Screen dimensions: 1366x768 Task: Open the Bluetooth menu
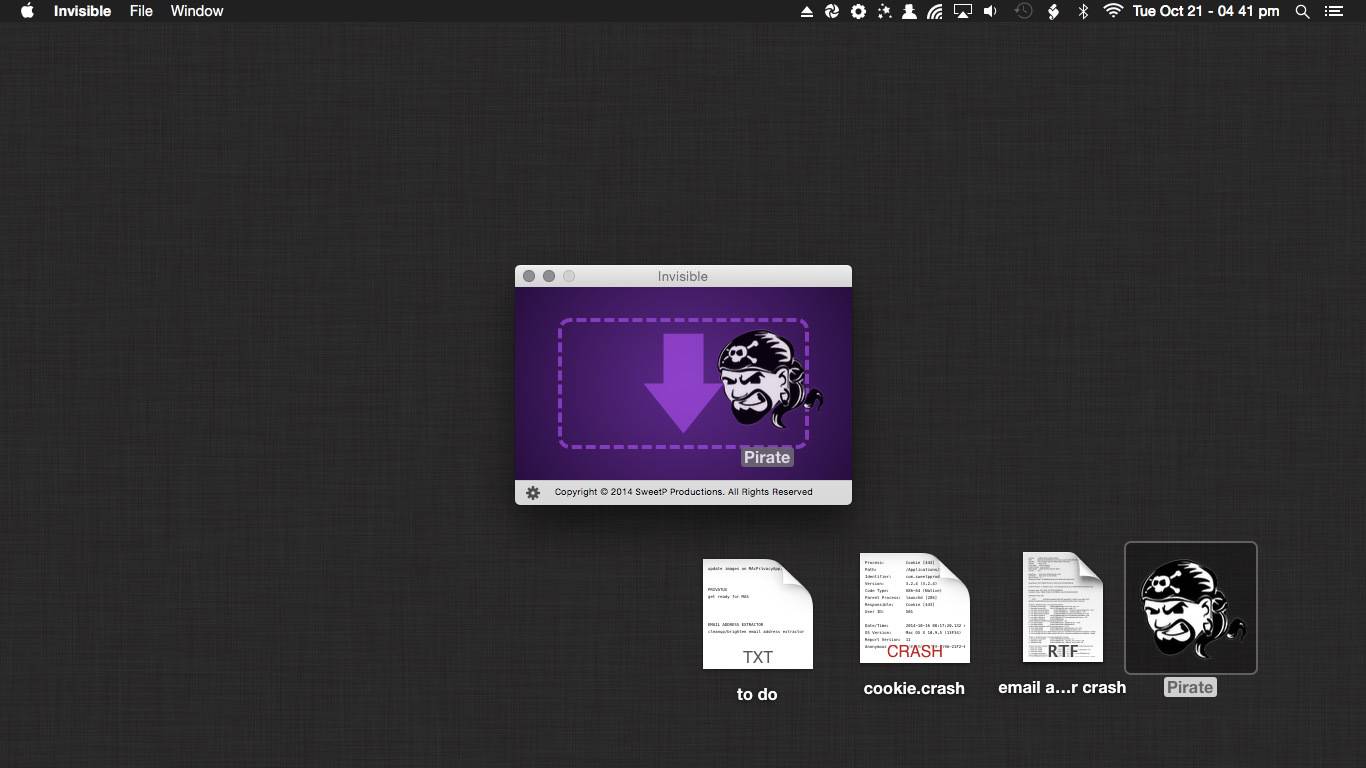point(1083,11)
